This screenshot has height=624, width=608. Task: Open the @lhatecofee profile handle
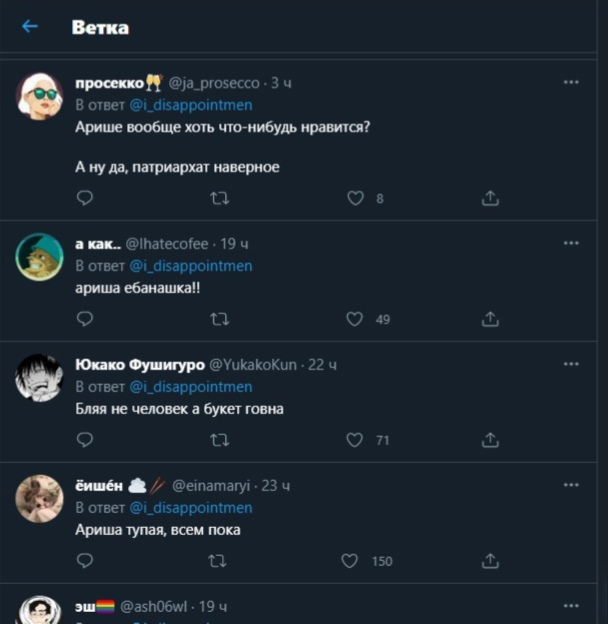[x=167, y=243]
